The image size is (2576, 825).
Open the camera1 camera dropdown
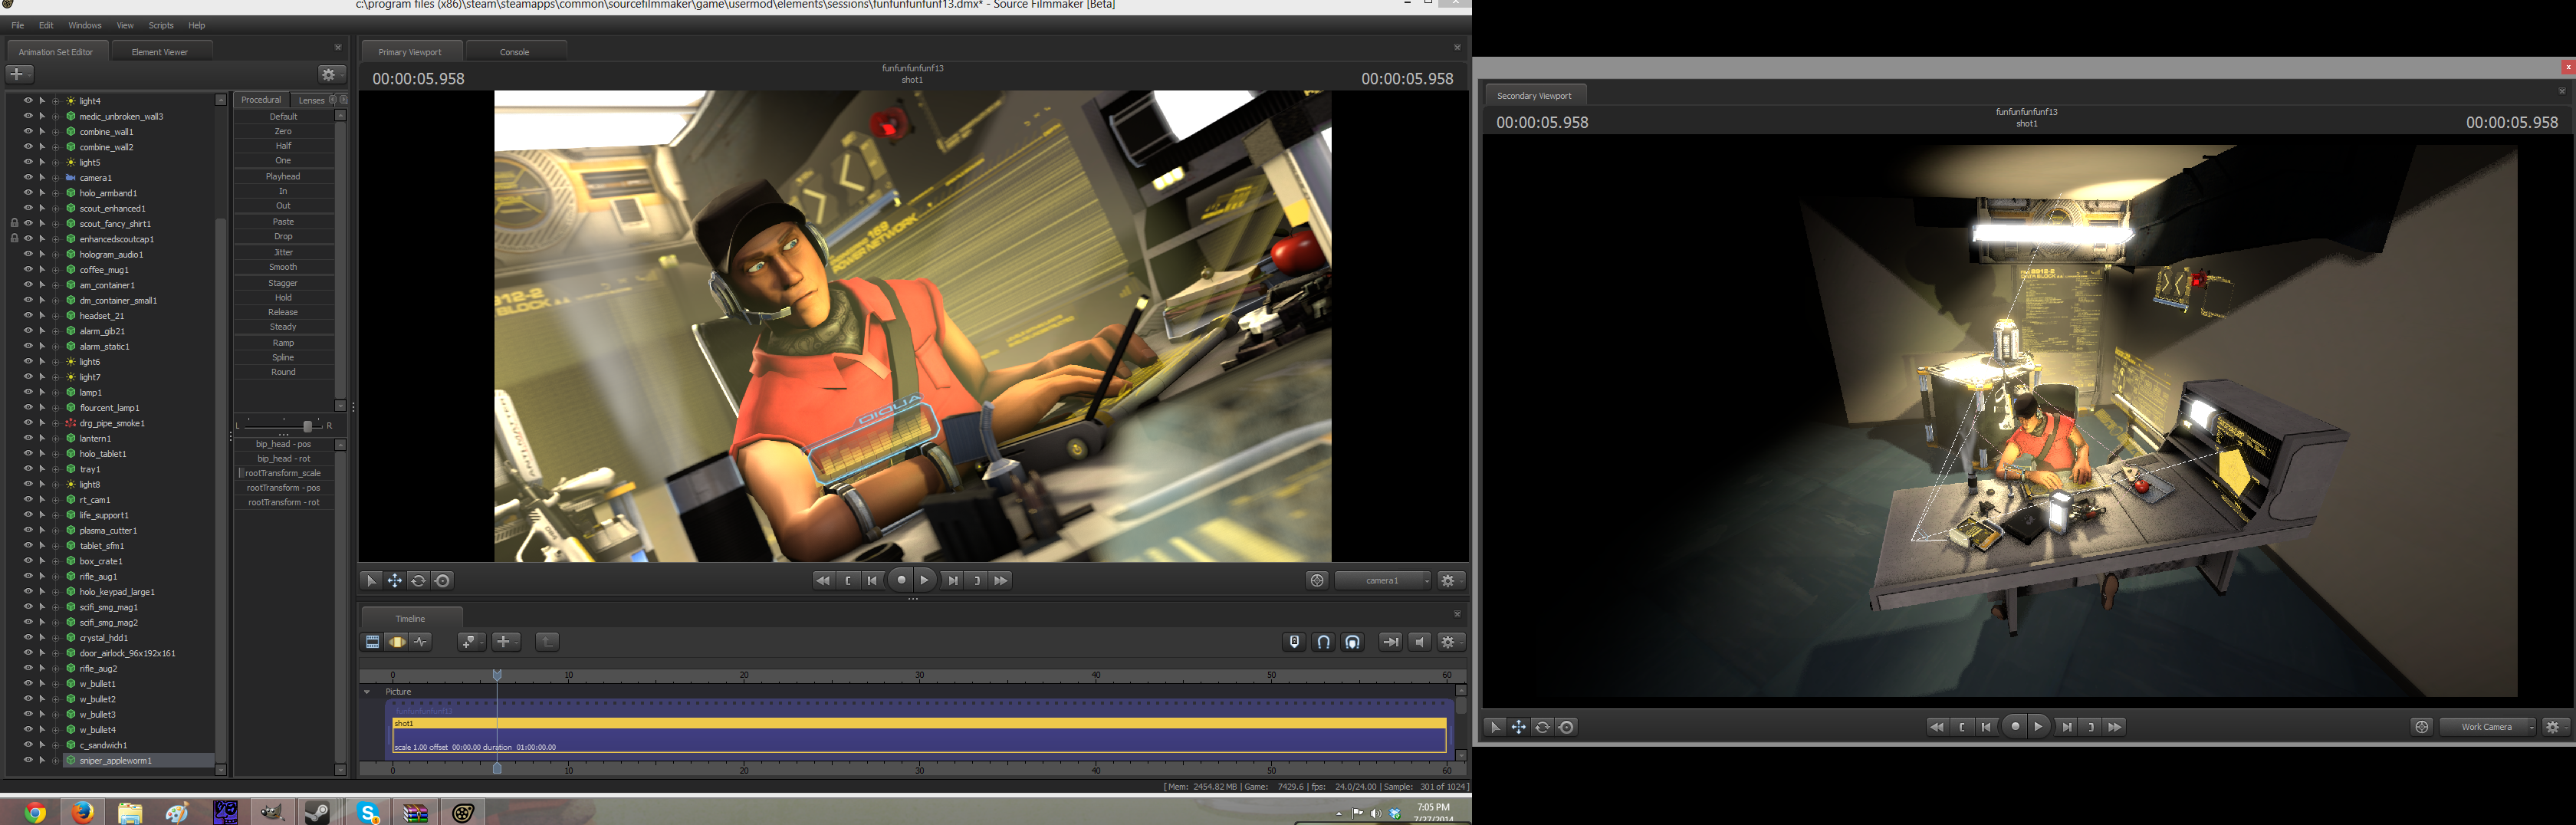coord(1383,580)
